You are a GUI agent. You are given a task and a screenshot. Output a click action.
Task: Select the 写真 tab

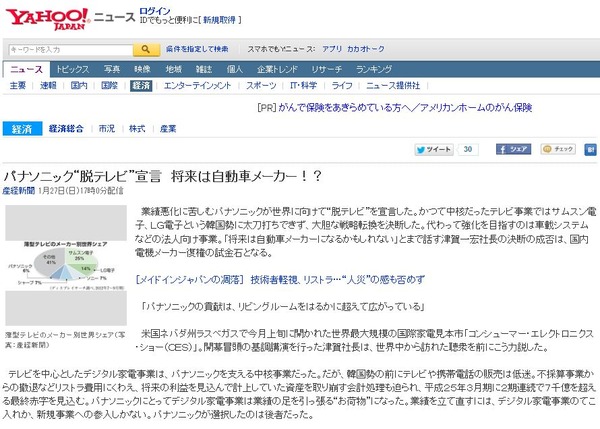[112, 69]
